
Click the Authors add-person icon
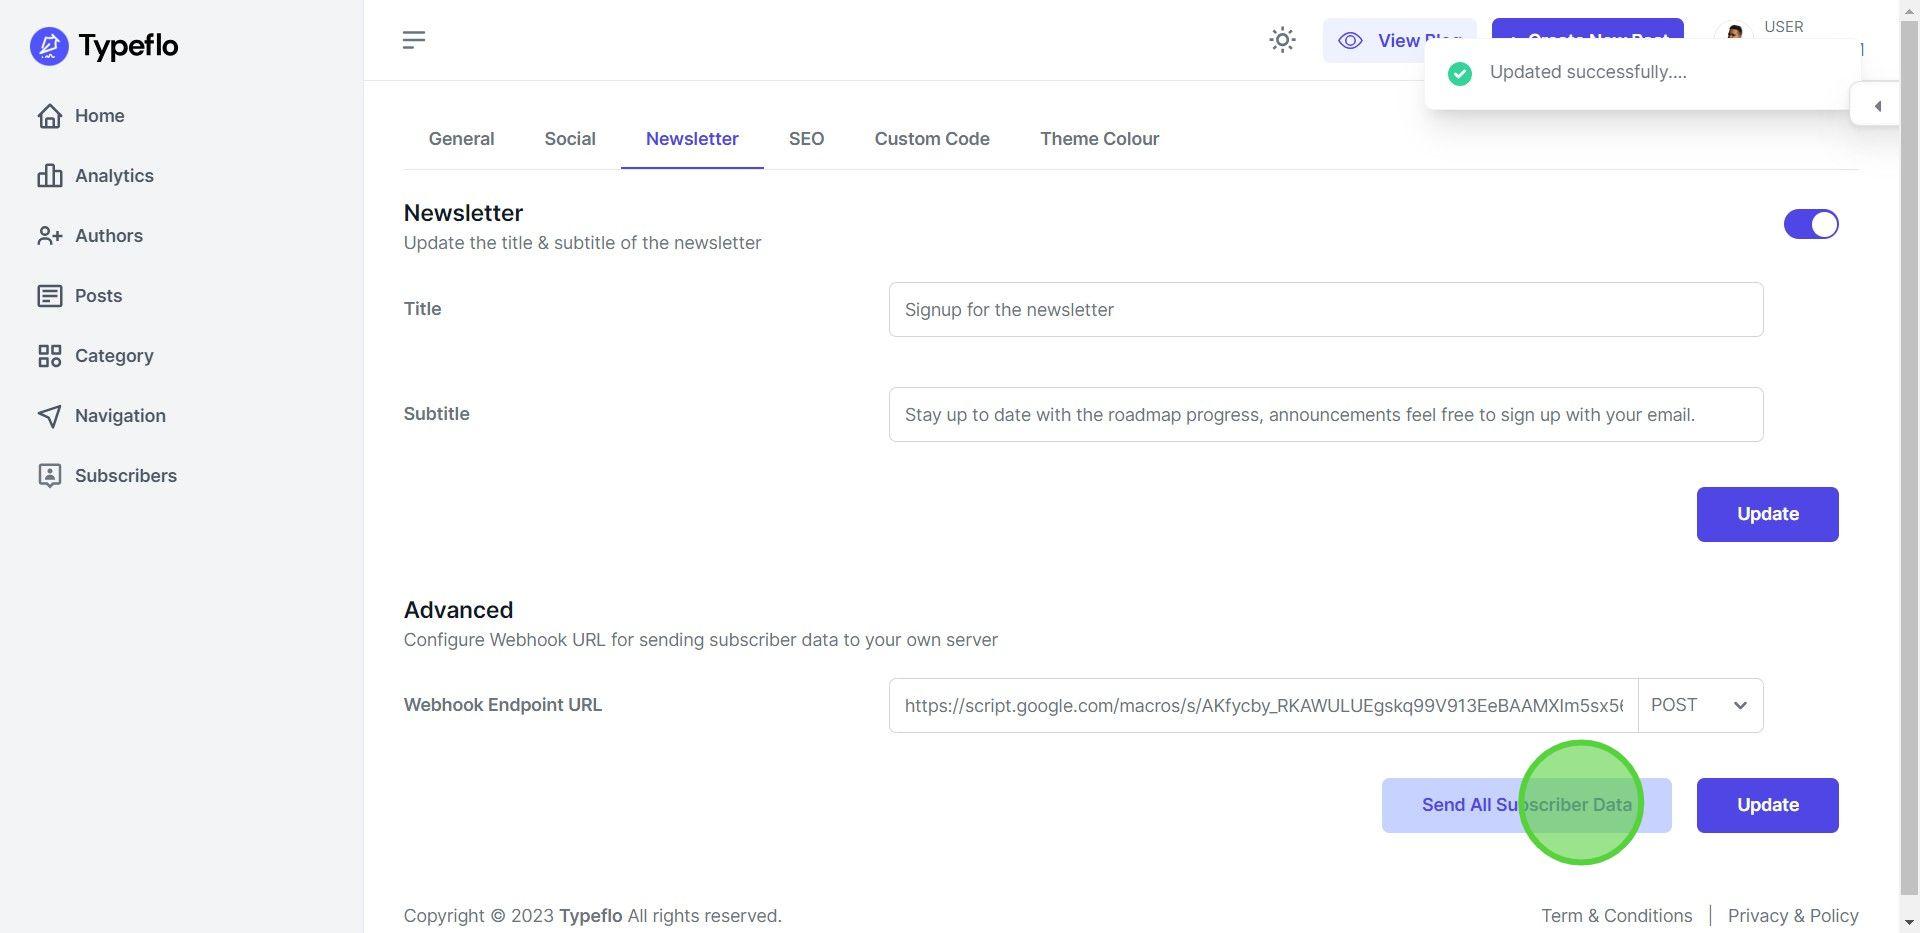tap(49, 236)
